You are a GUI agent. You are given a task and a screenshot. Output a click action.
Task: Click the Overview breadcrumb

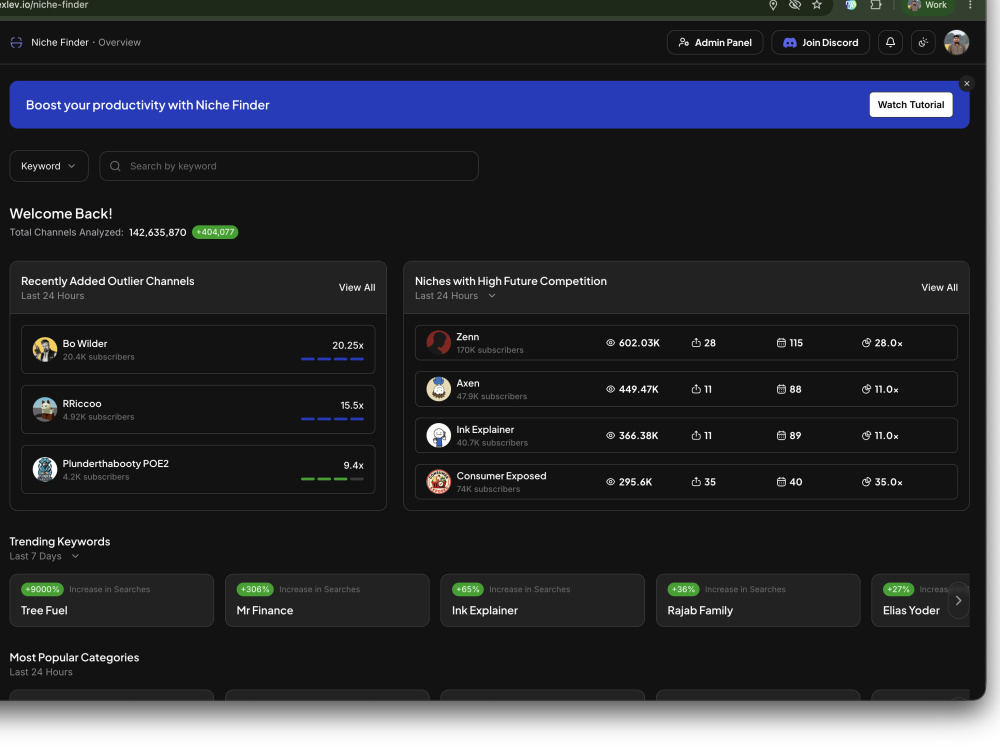click(119, 43)
